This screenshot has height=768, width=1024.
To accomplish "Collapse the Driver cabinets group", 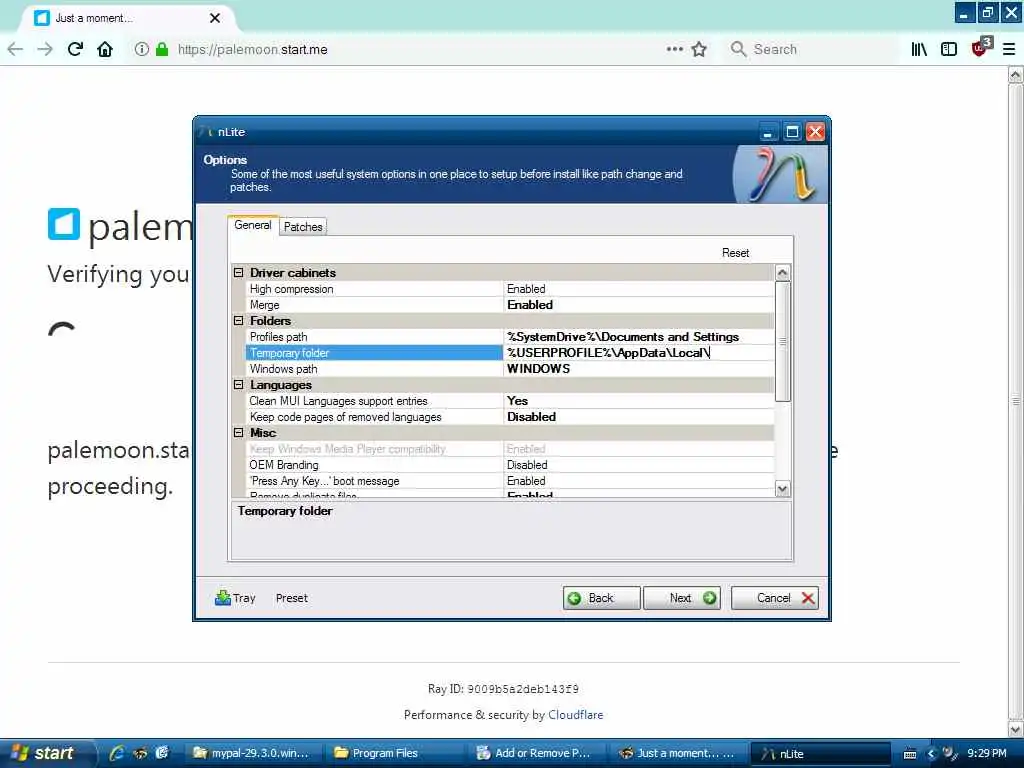I will (x=238, y=273).
